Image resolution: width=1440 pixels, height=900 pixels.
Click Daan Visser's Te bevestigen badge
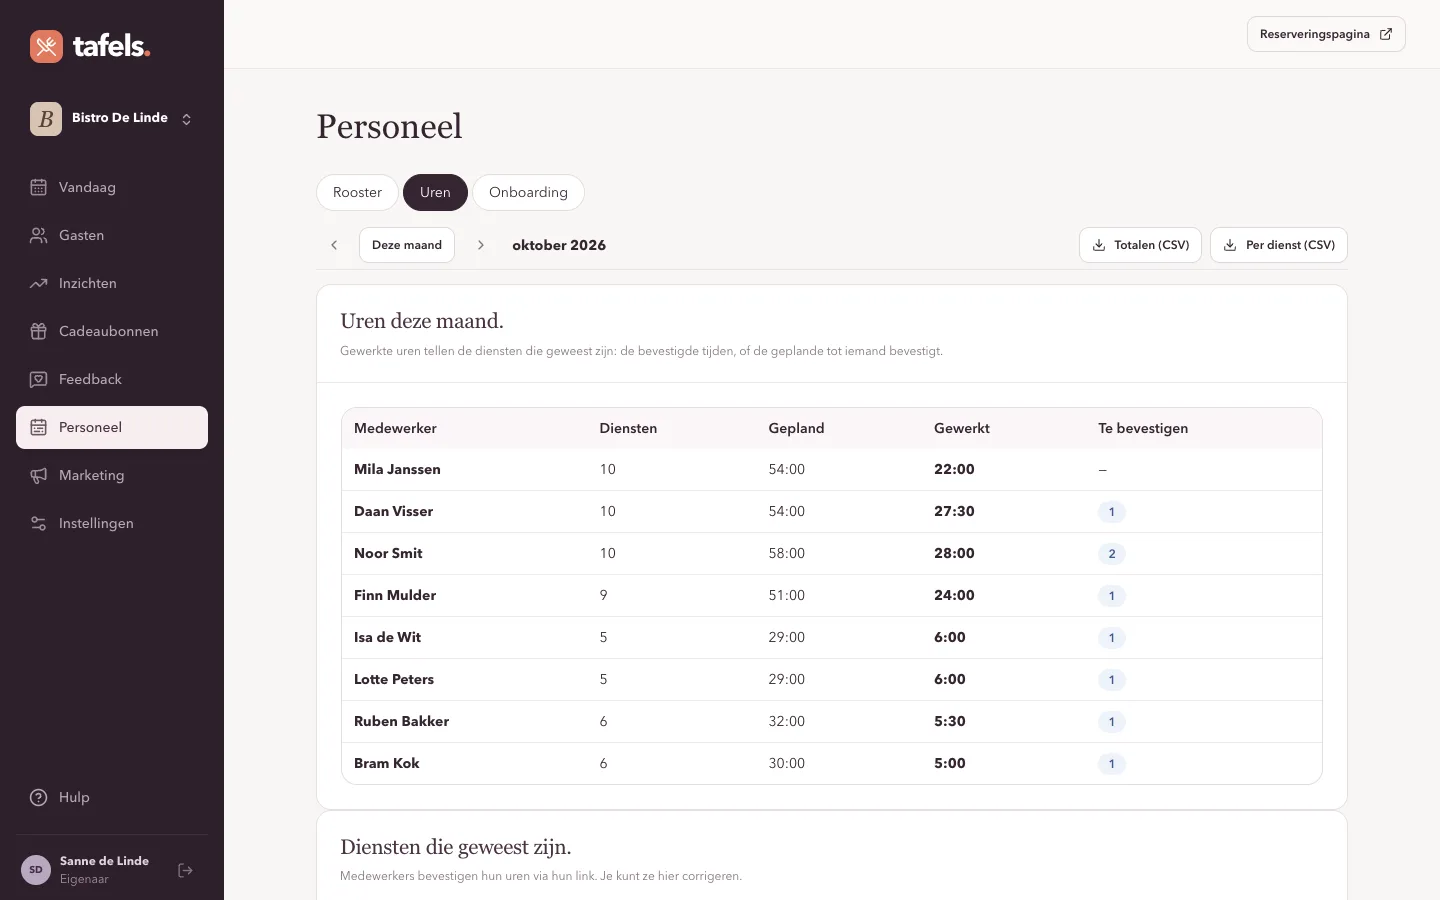(1112, 512)
